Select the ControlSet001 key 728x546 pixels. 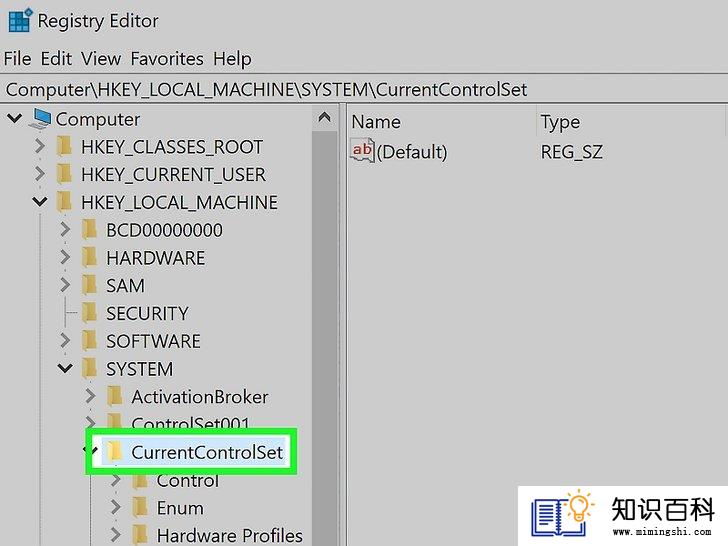(x=190, y=422)
